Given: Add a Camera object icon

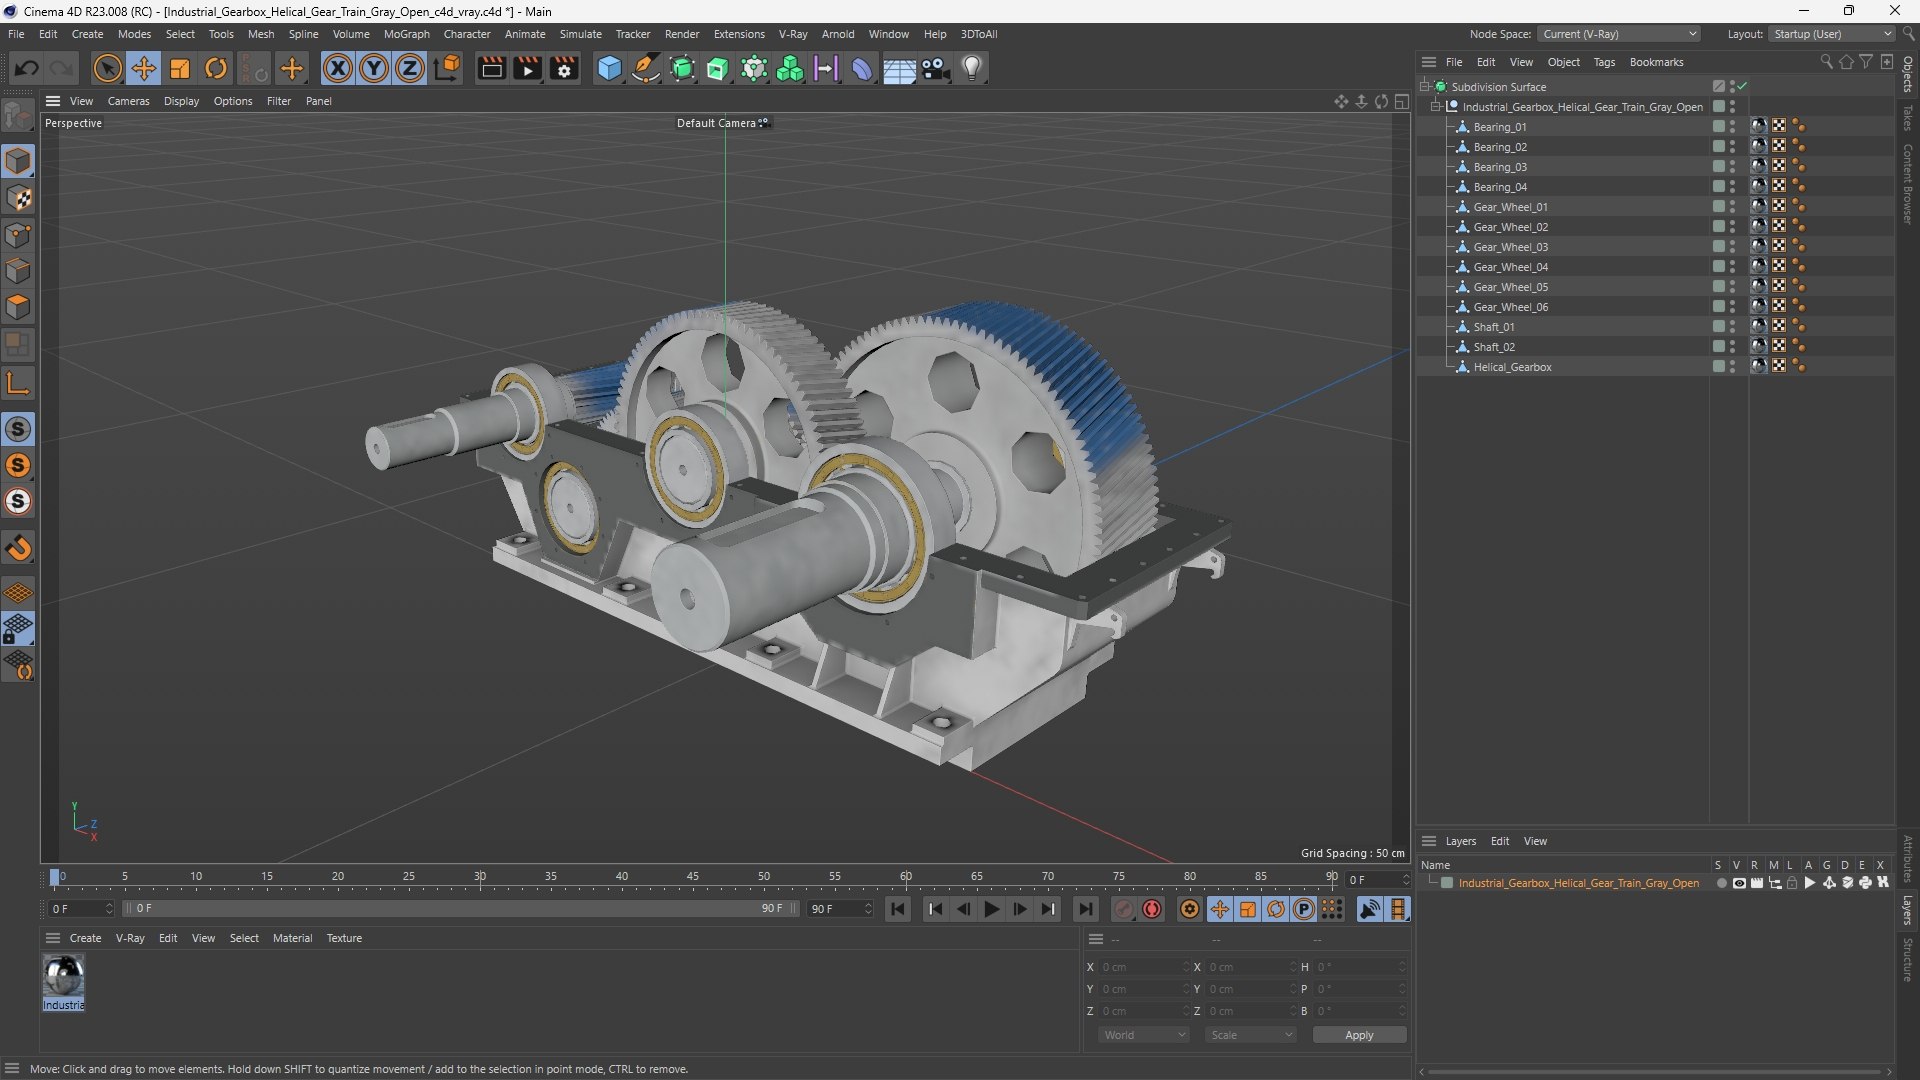Looking at the screenshot, I should [936, 68].
